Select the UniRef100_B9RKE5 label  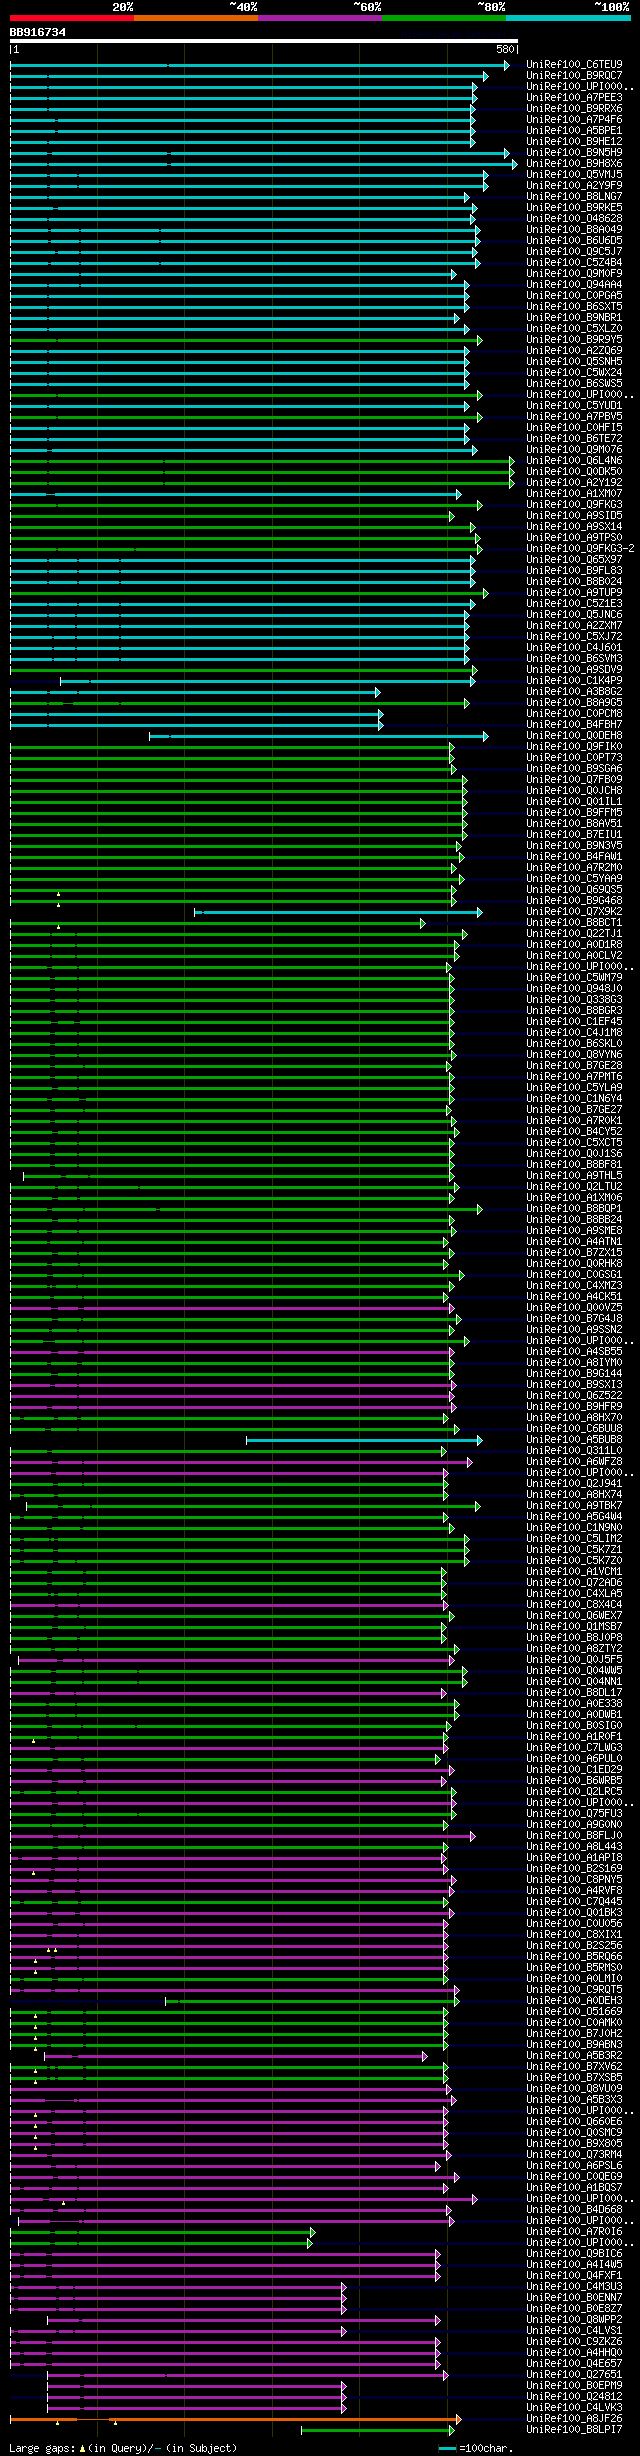point(574,207)
